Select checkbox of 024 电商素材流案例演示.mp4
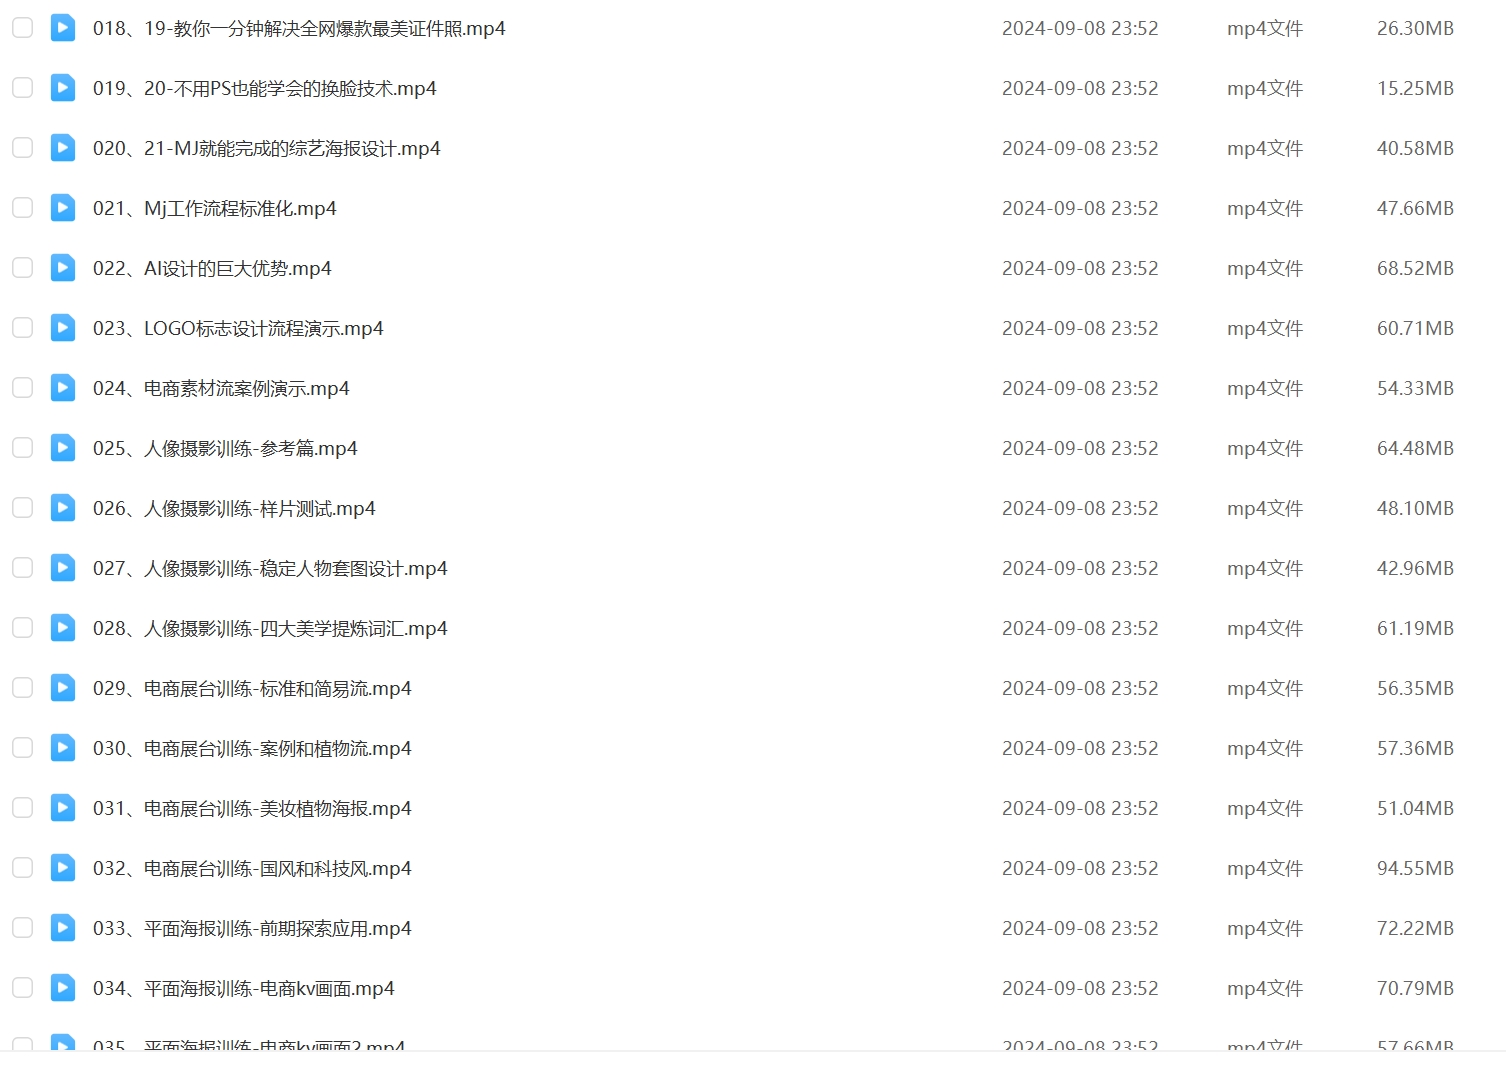 (x=22, y=388)
